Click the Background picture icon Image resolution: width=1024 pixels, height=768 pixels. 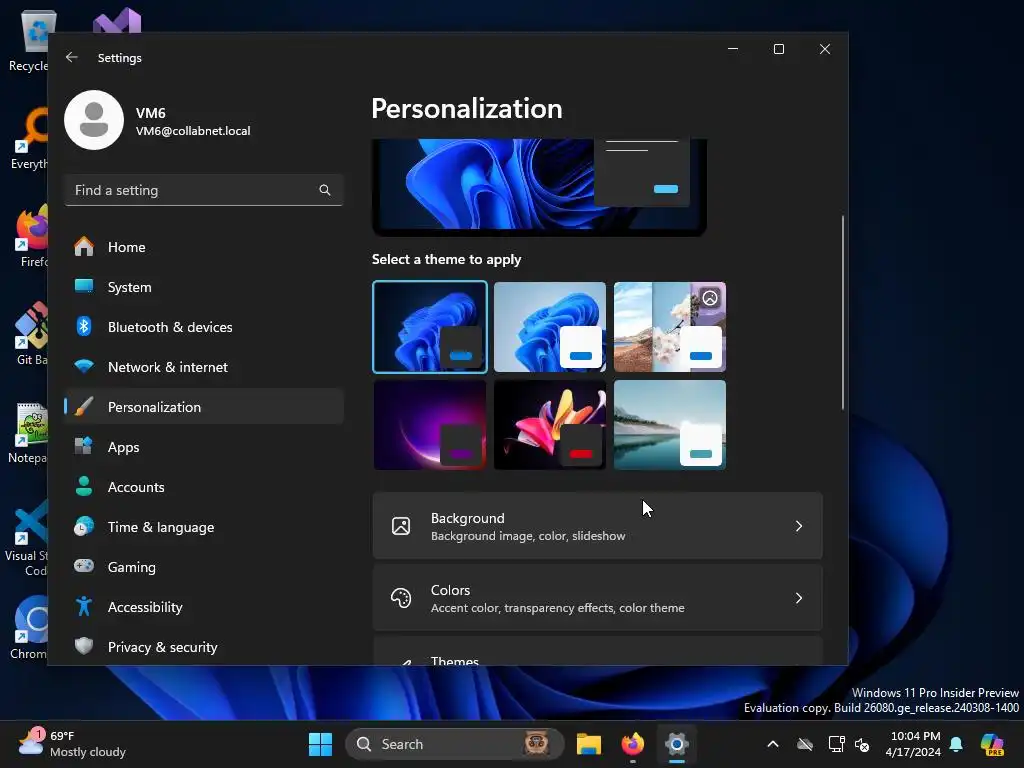pyautogui.click(x=401, y=526)
